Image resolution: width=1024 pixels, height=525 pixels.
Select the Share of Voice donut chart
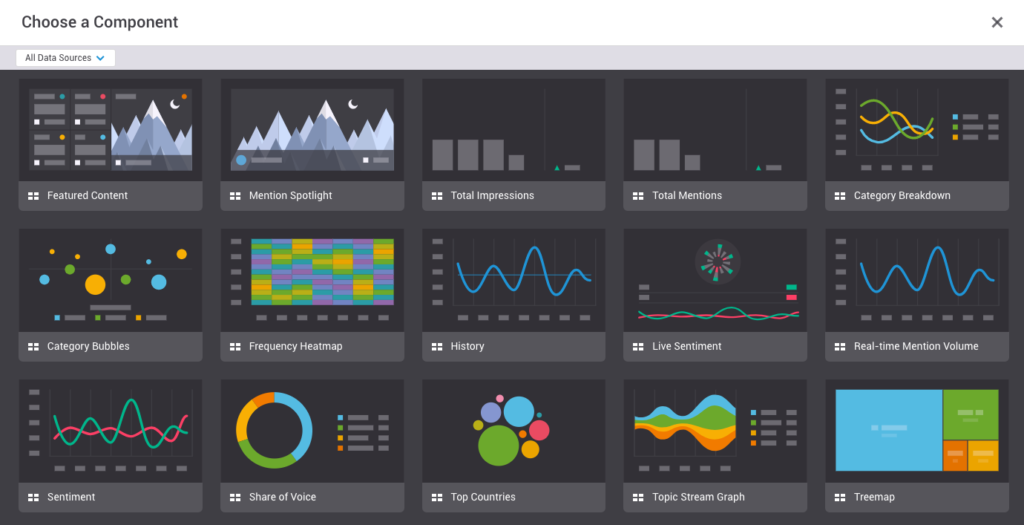[275, 431]
